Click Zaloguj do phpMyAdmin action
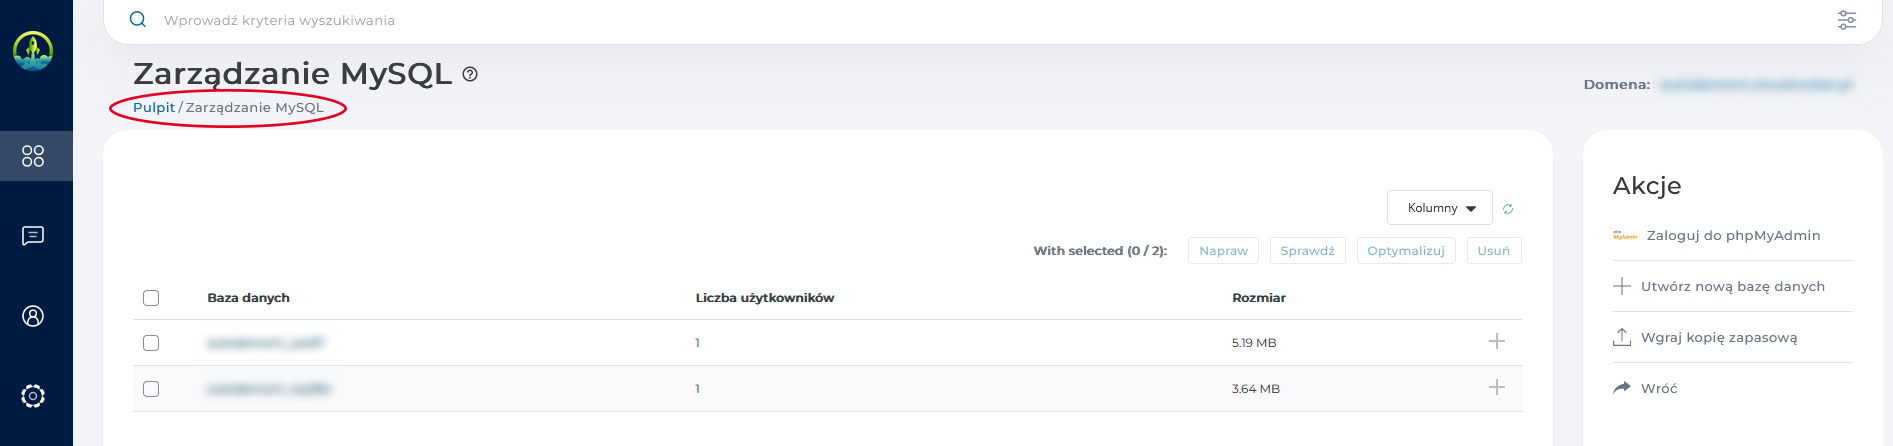Image resolution: width=1893 pixels, height=446 pixels. click(1732, 236)
